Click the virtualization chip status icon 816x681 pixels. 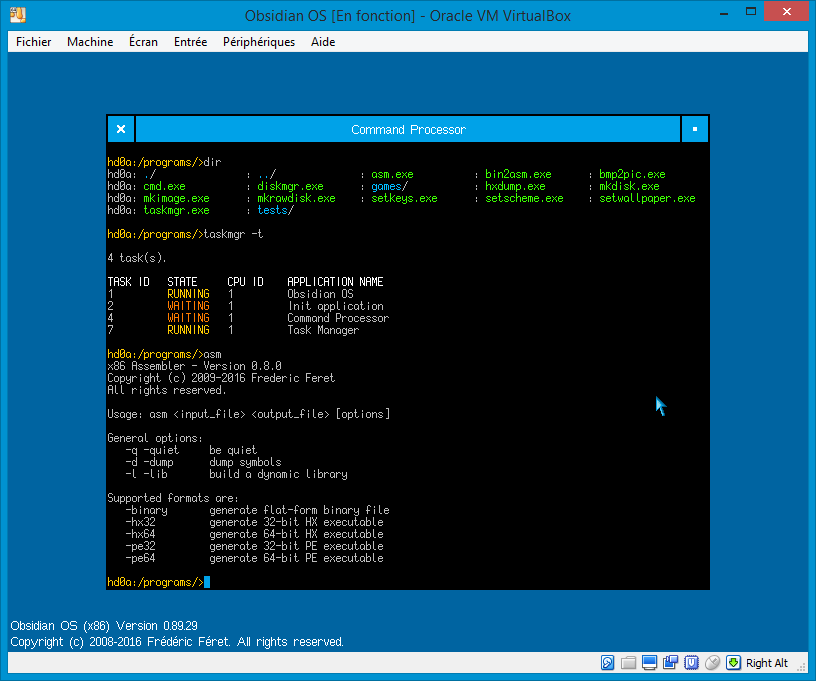point(692,662)
